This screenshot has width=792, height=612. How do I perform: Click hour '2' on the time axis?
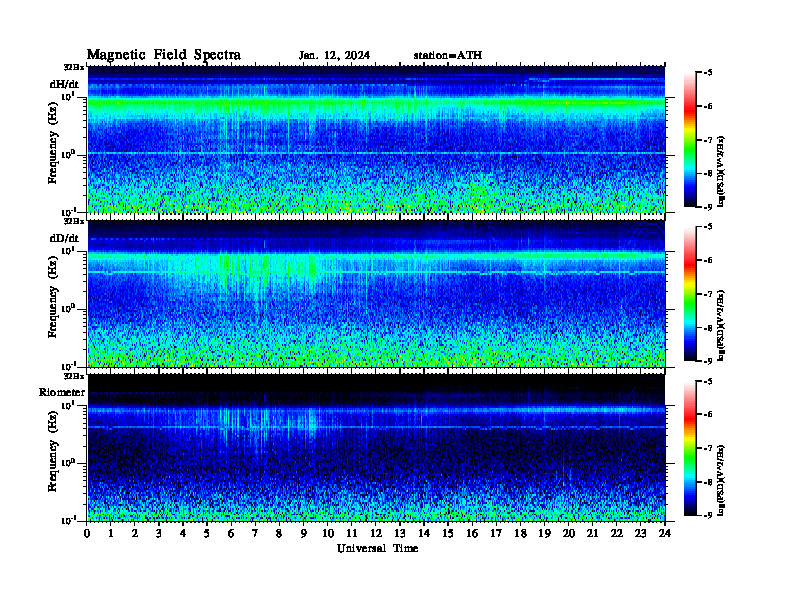click(x=135, y=534)
